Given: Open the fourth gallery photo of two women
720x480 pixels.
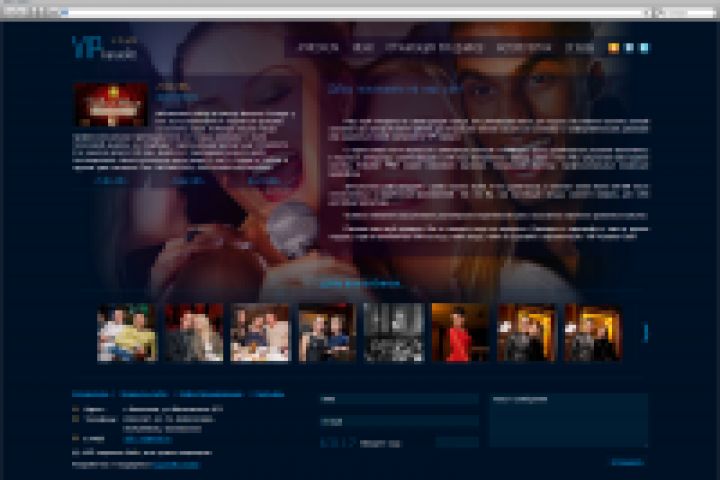Looking at the screenshot, I should click(x=327, y=333).
